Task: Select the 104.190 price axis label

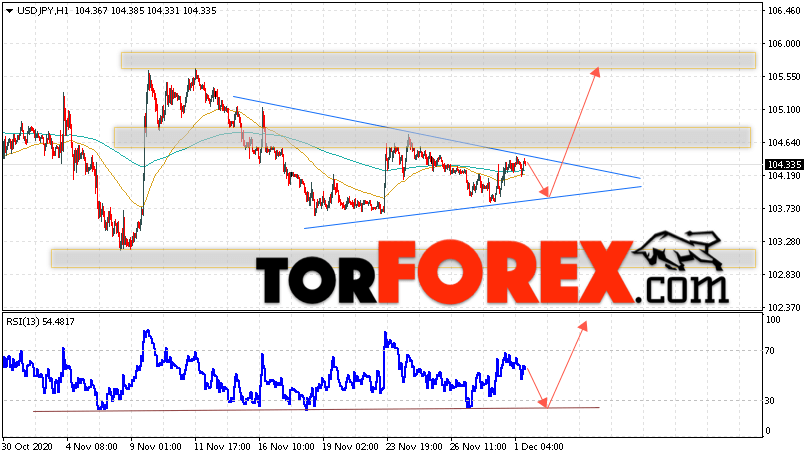Action: point(784,176)
